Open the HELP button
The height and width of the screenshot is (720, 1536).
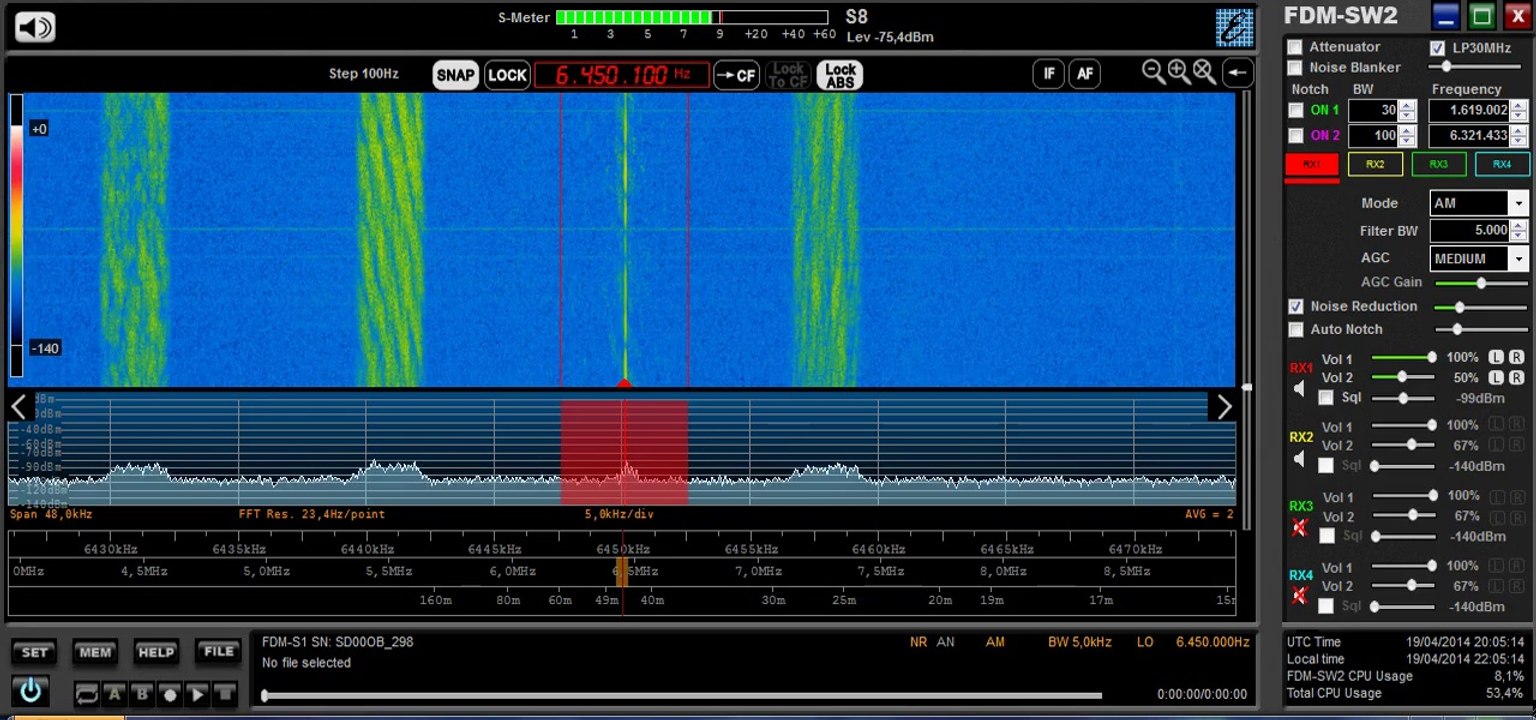[156, 652]
